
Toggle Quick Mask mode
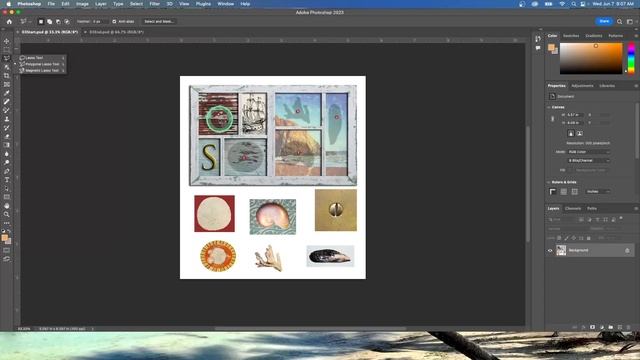[x=7, y=250]
